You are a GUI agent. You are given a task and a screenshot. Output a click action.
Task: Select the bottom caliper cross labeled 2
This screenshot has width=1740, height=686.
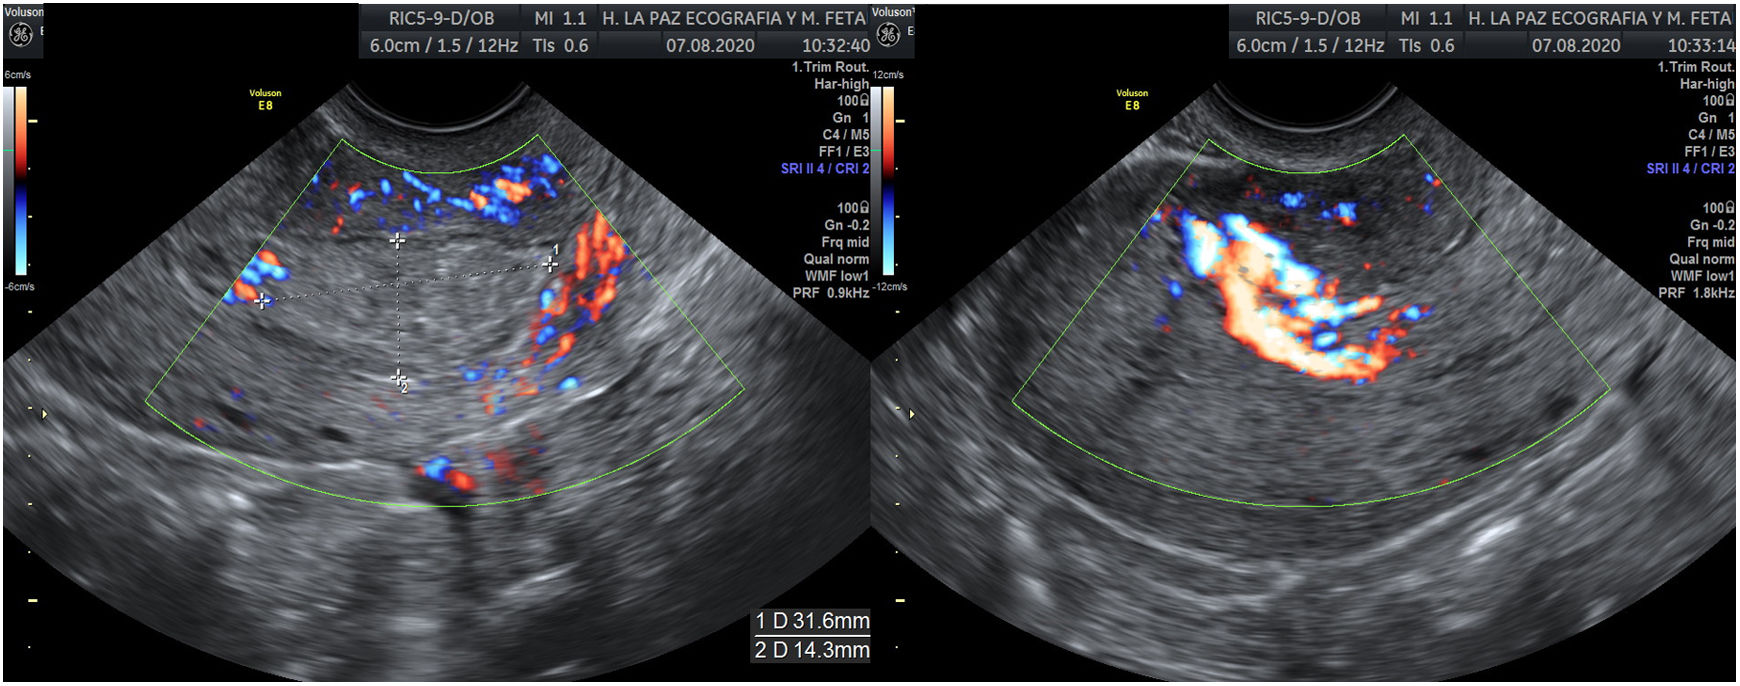pyautogui.click(x=398, y=377)
